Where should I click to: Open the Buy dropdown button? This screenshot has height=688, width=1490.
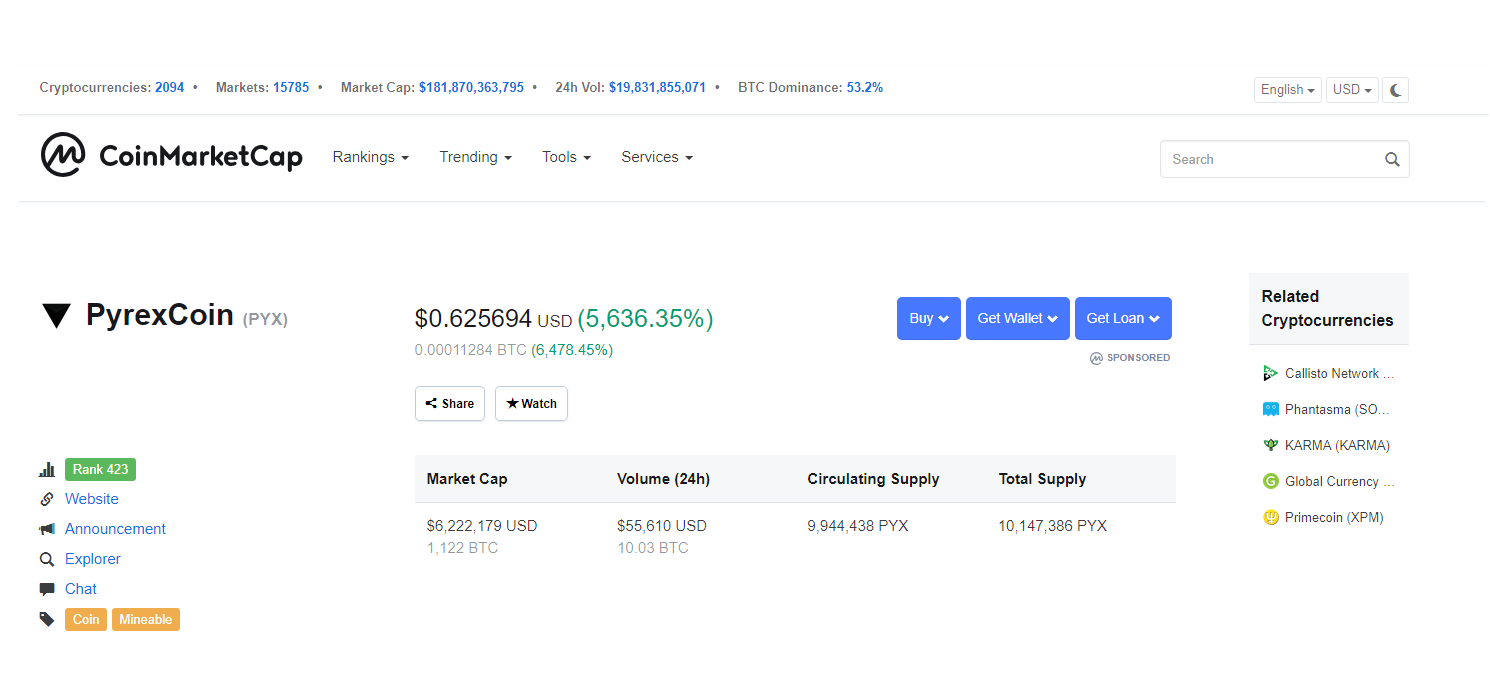coord(929,318)
